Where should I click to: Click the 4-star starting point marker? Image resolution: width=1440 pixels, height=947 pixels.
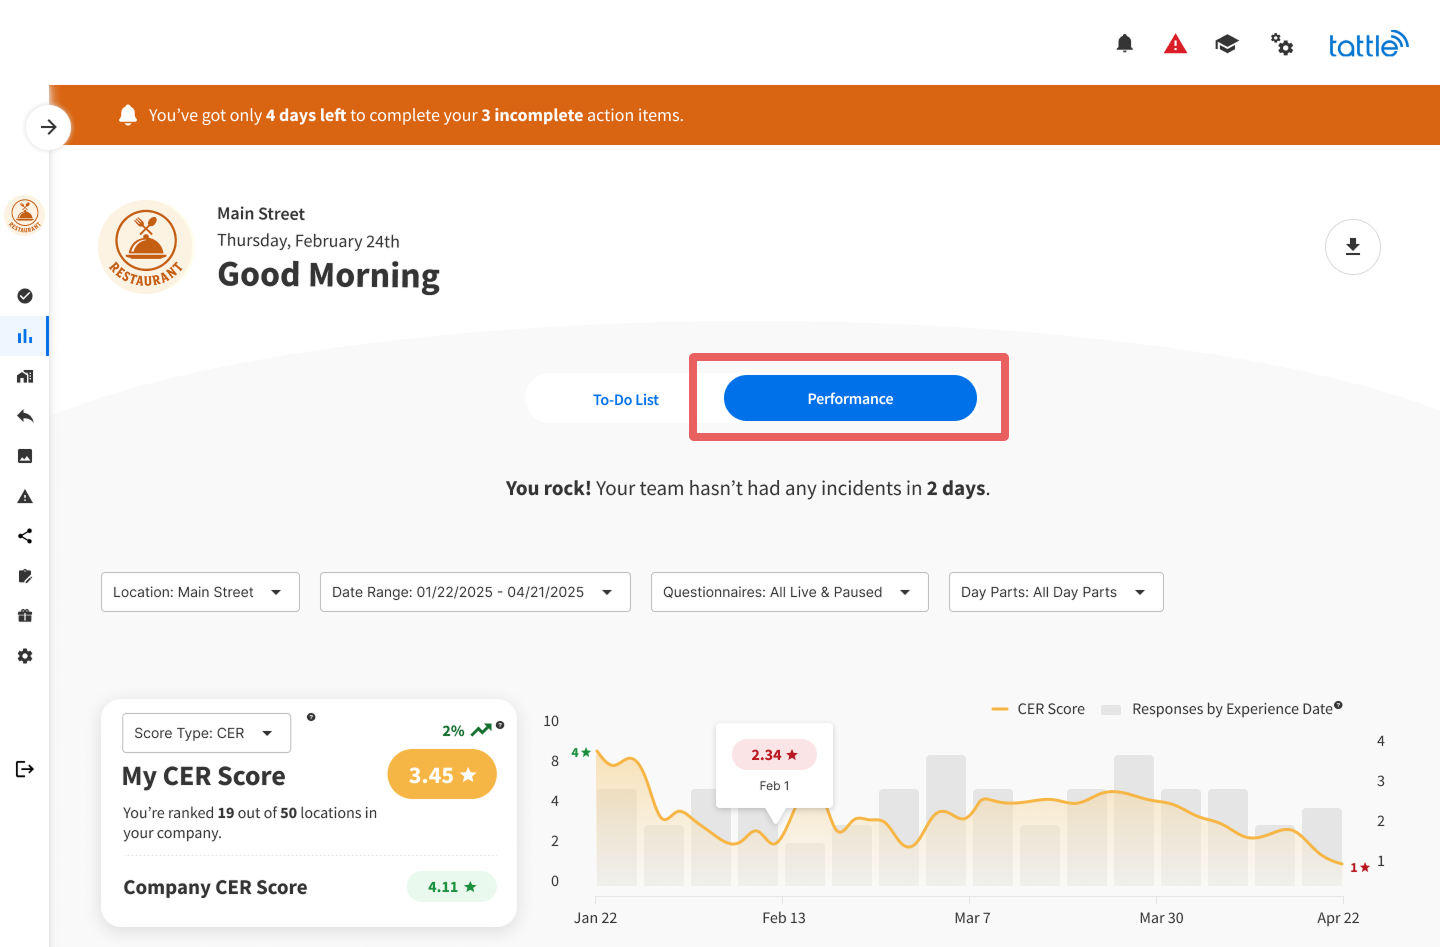pyautogui.click(x=581, y=752)
